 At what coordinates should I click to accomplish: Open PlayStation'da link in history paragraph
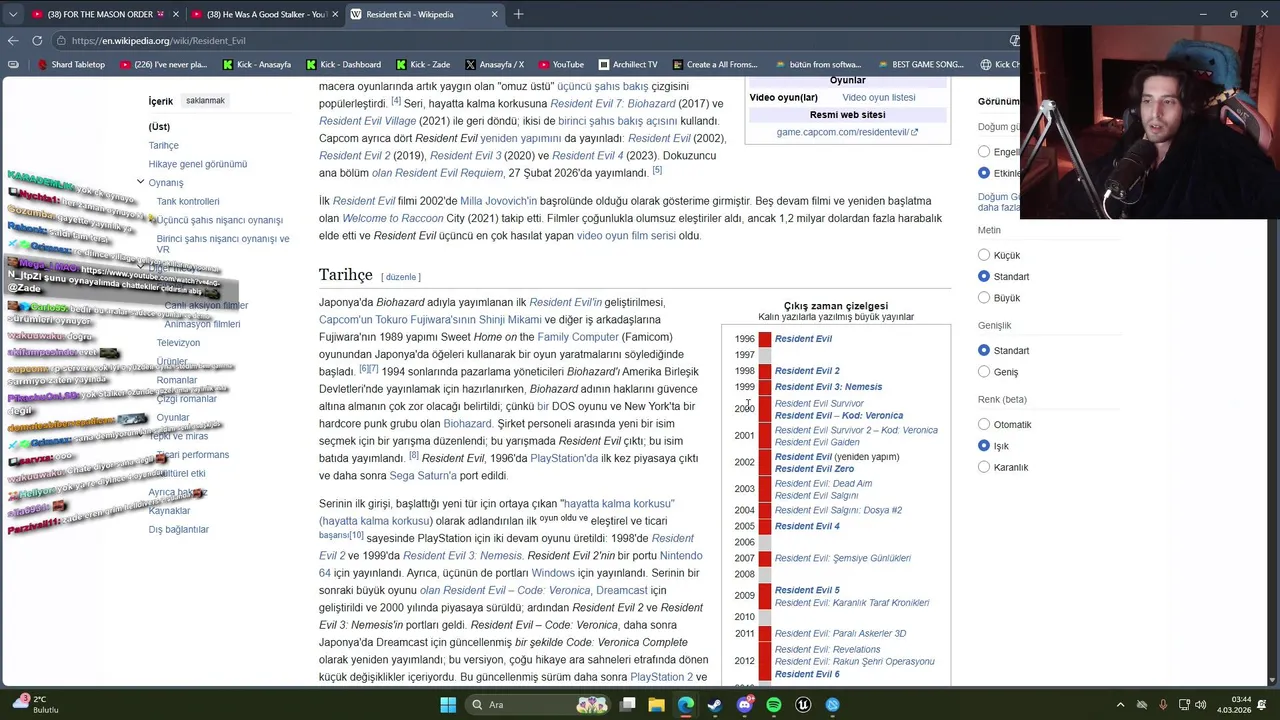pyautogui.click(x=564, y=458)
